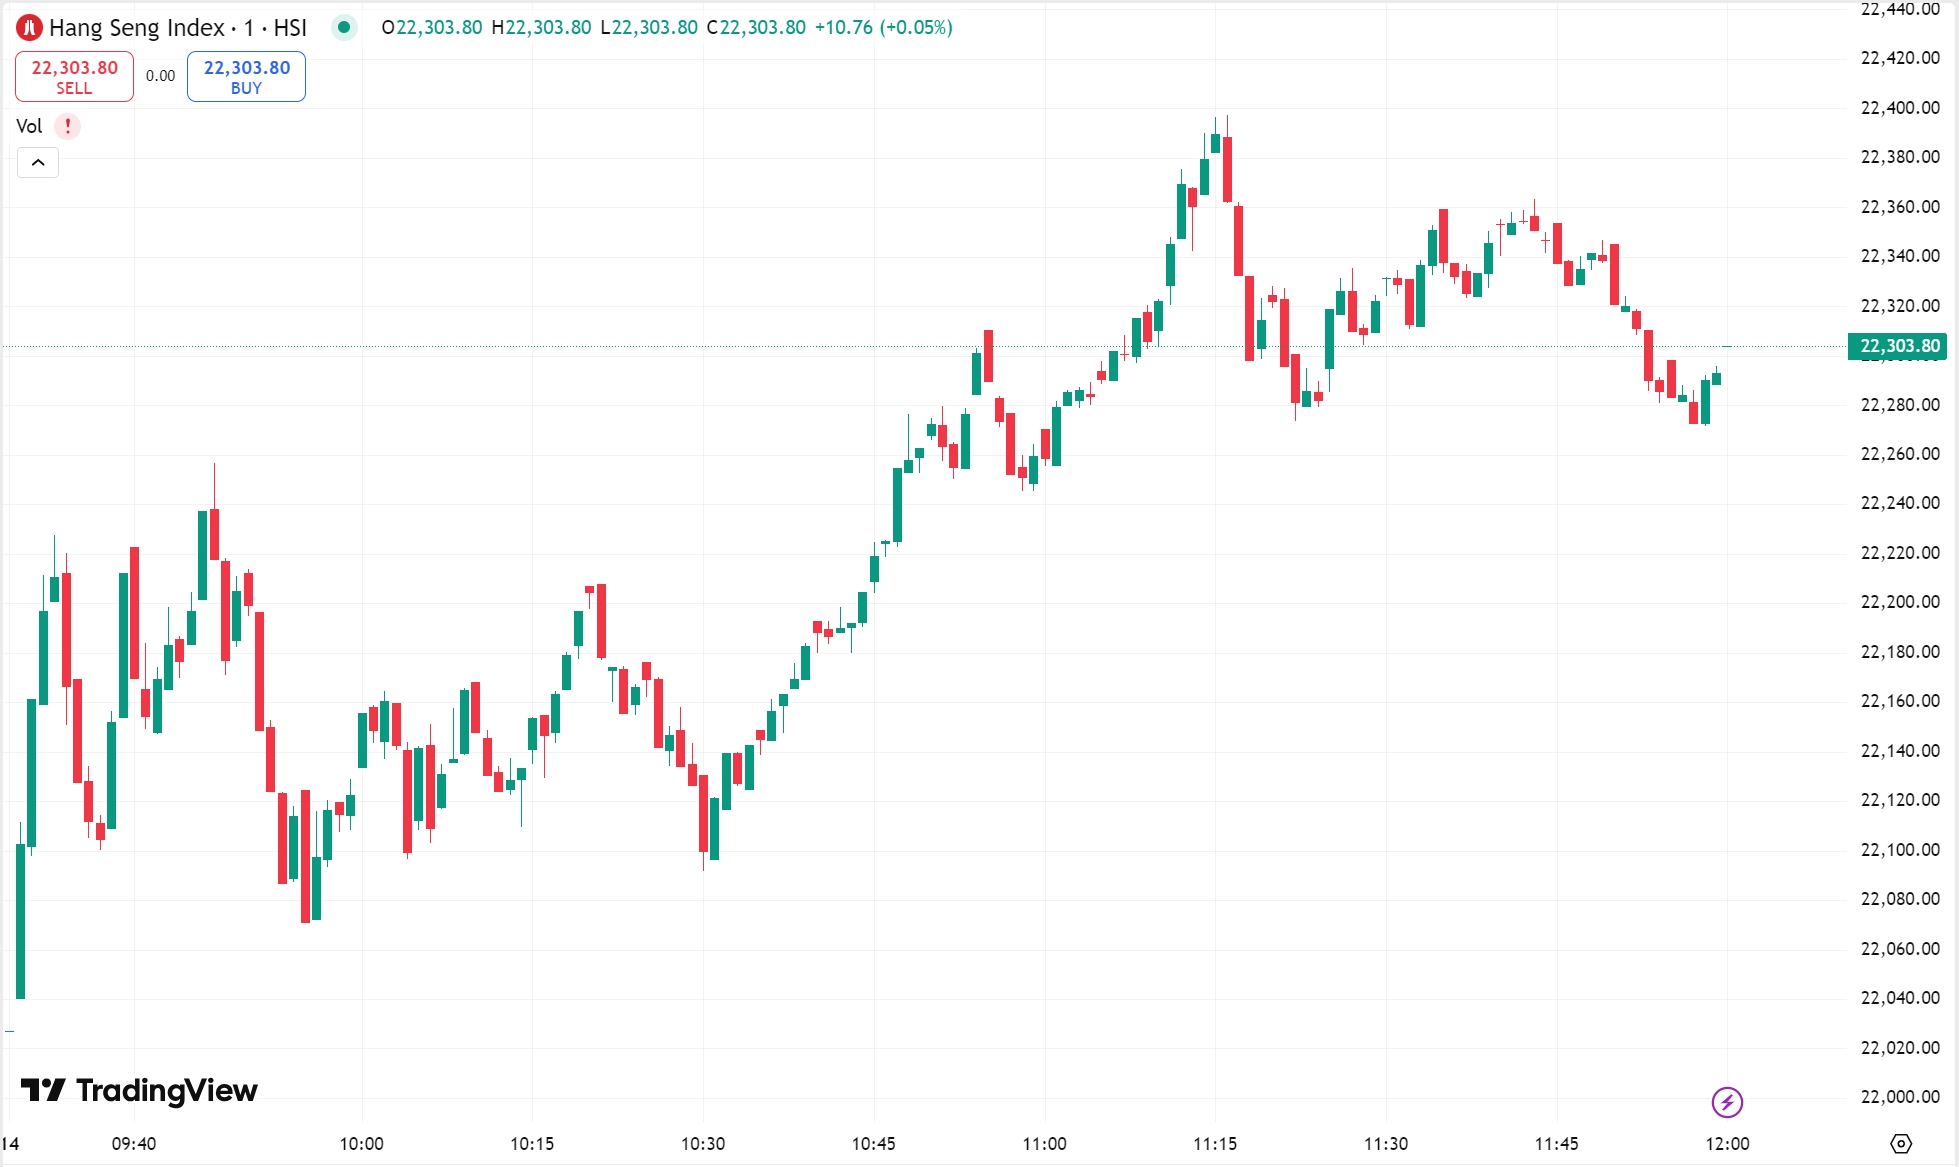
Task: Click the warning exclamation icon beside Vol
Action: 66,126
